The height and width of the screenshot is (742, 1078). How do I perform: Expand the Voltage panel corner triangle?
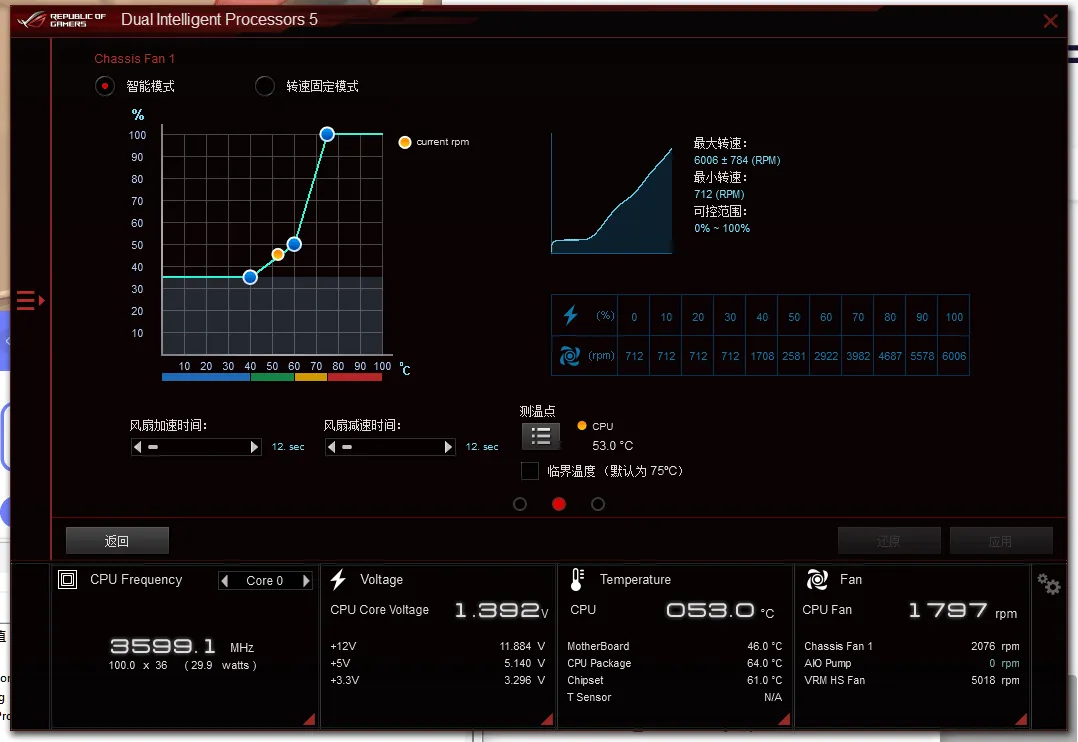547,719
